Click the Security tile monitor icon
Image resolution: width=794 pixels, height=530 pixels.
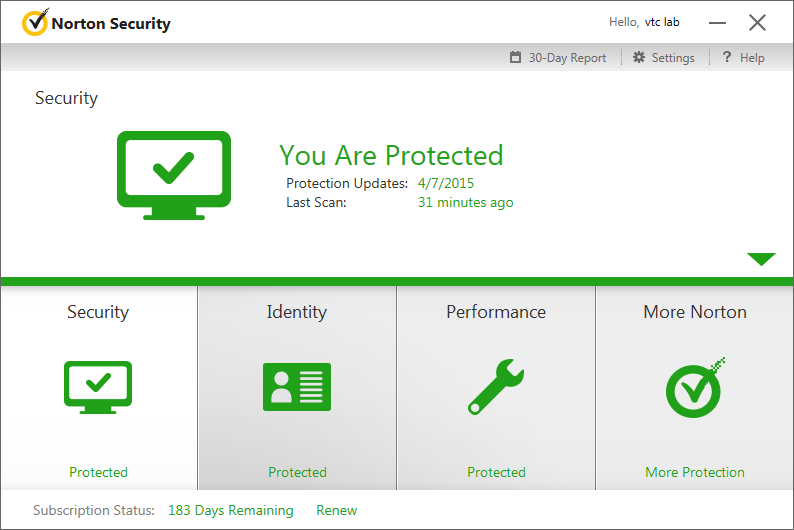(x=98, y=387)
